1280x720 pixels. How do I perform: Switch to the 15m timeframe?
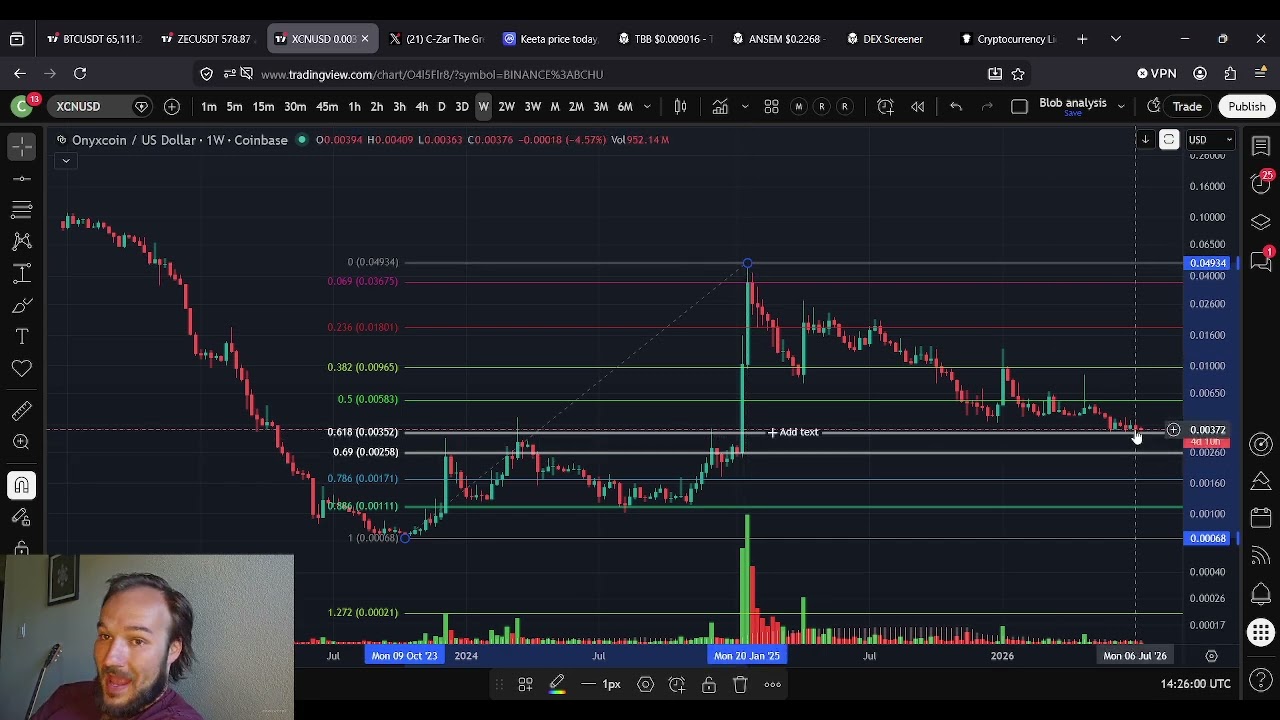263,106
